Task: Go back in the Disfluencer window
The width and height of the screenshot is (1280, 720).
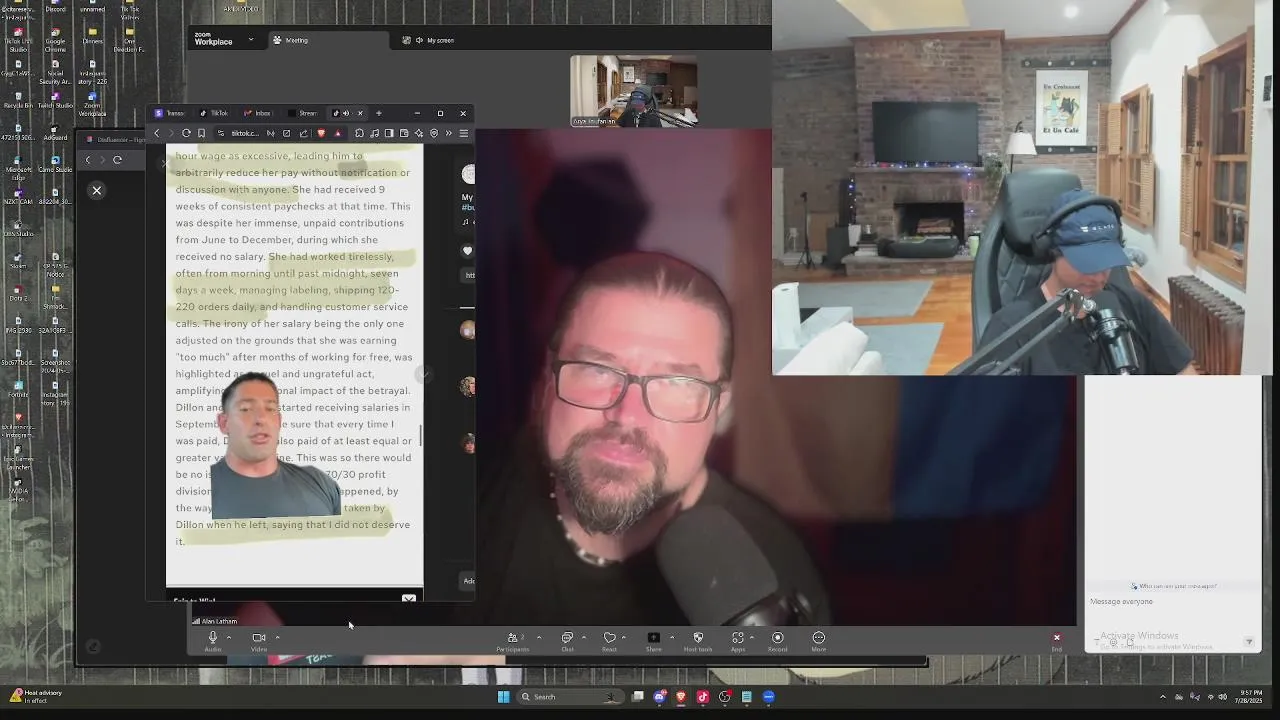Action: coord(88,160)
